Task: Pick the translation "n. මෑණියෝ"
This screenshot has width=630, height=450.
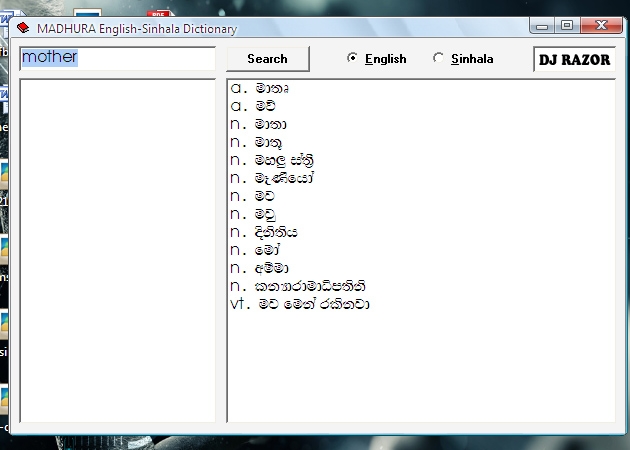Action: [x=272, y=178]
